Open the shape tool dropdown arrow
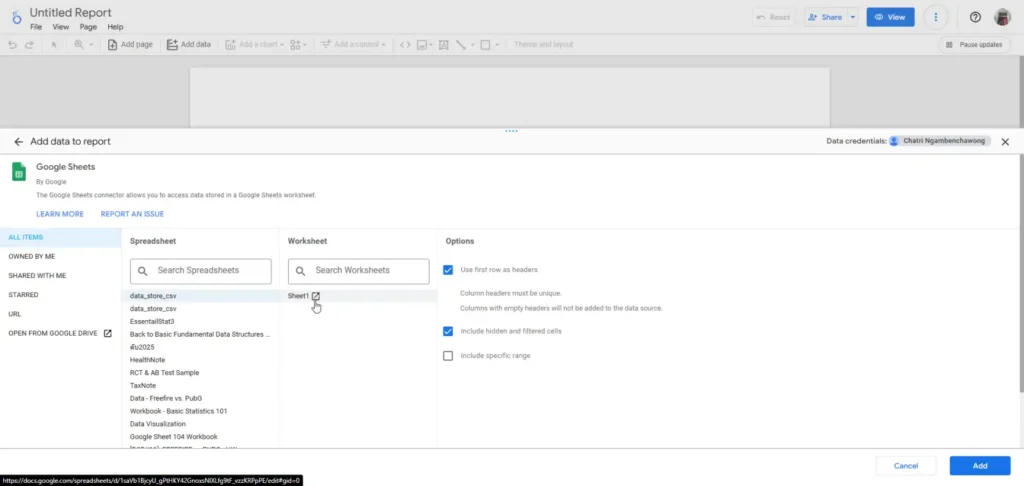The width and height of the screenshot is (1024, 486). 497,44
